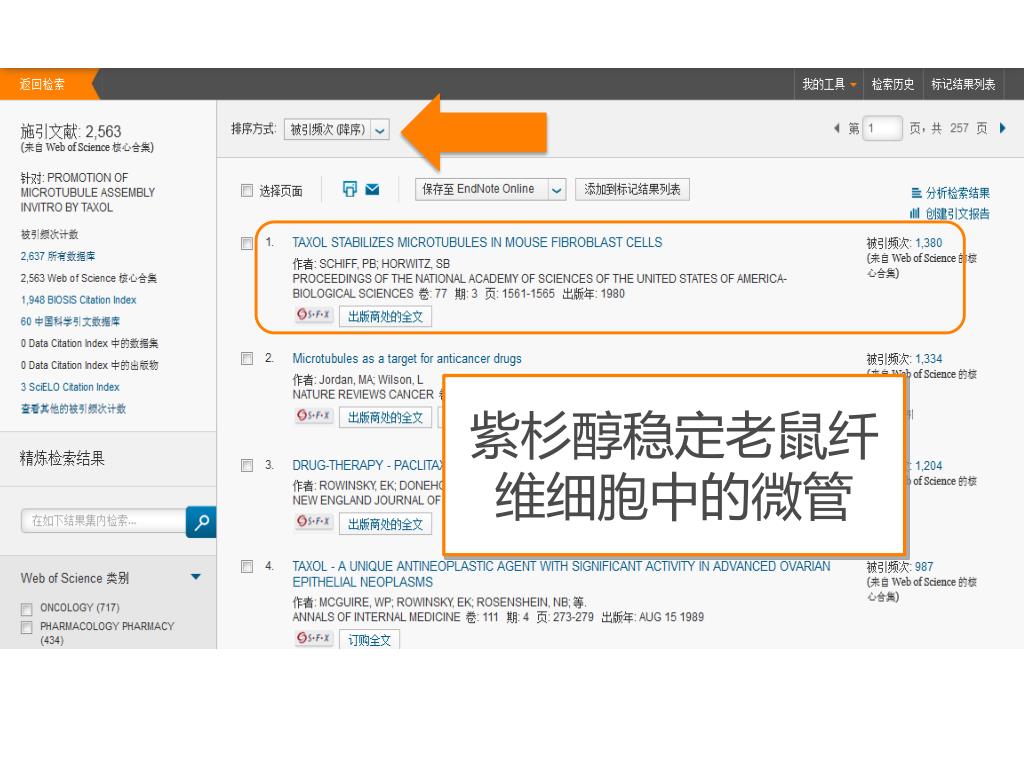Click 60 中国科学引文数据库 link
1024x768 pixels.
click(70, 321)
